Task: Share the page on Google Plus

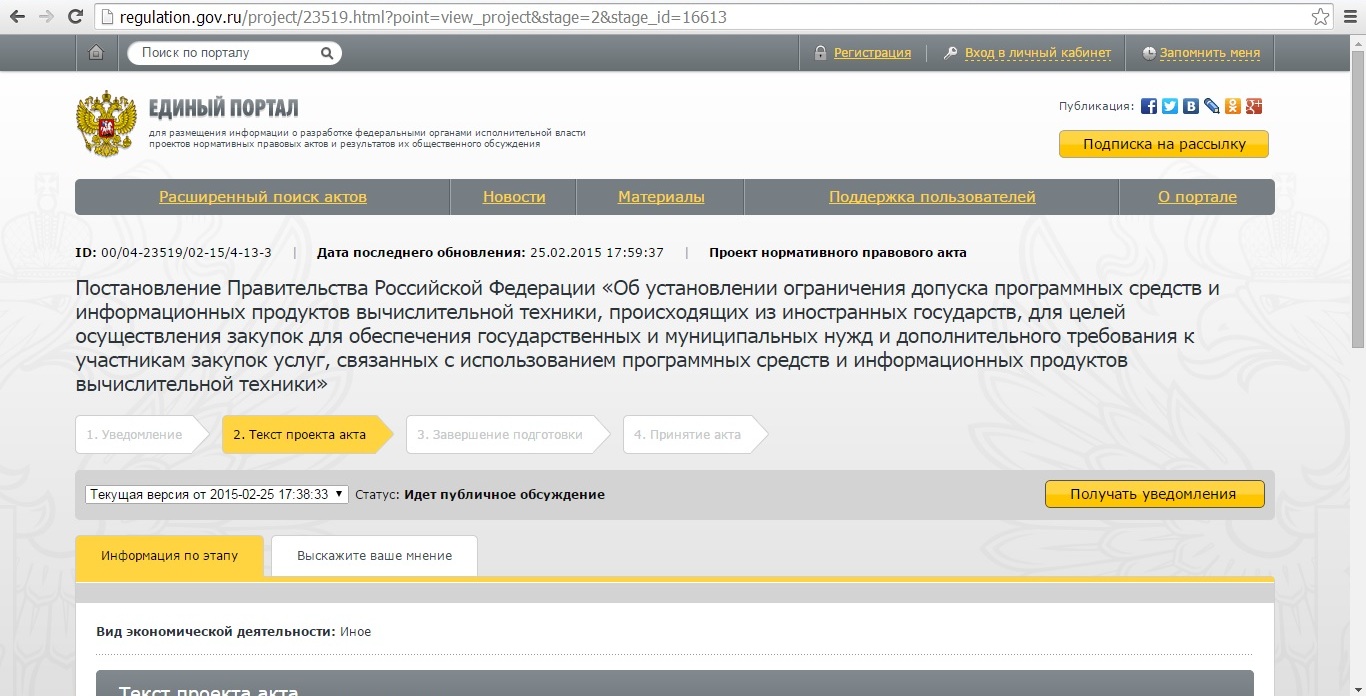Action: 1254,106
